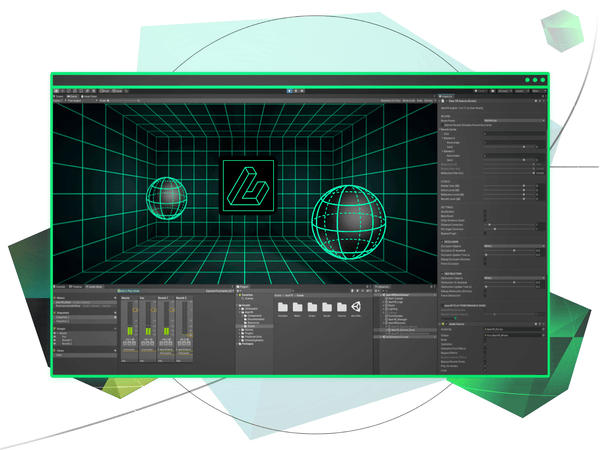Image resolution: width=600 pixels, height=450 pixels.
Task: Toggle the Pivot handle position button
Action: (x=104, y=91)
